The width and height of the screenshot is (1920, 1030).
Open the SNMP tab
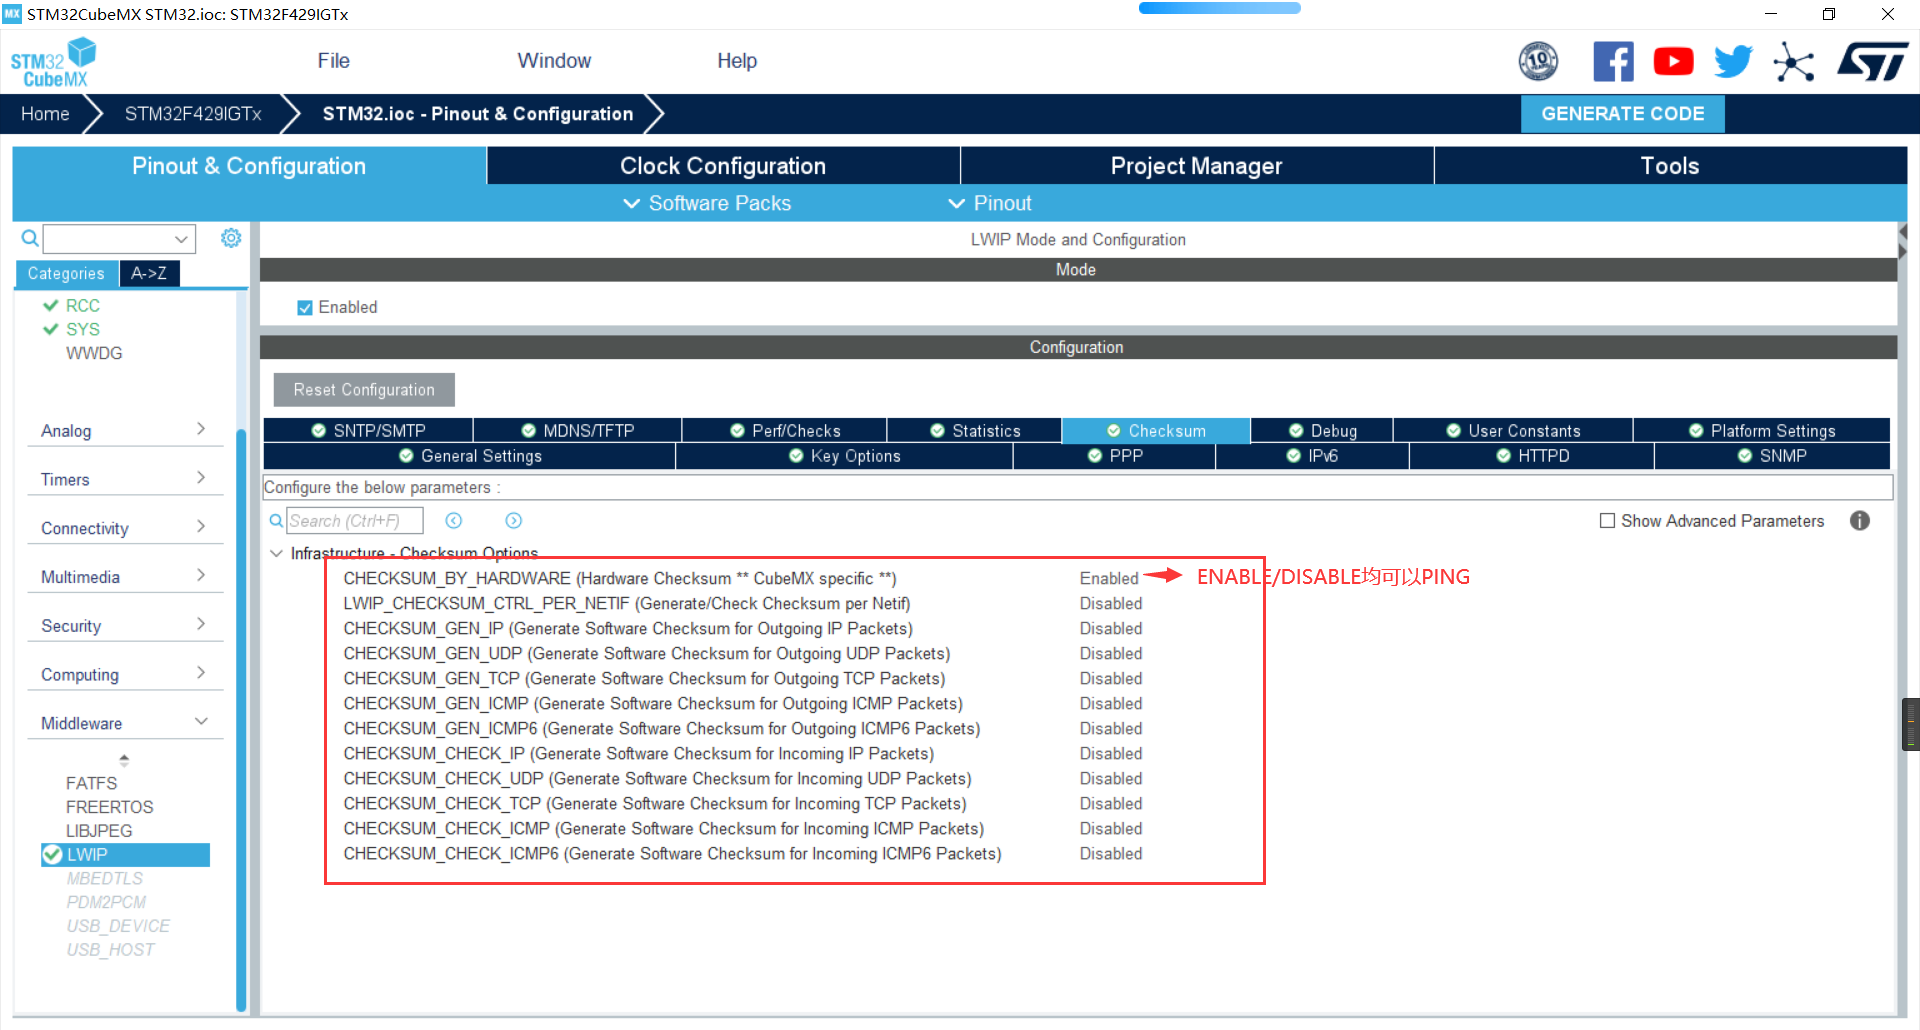[x=1772, y=456]
